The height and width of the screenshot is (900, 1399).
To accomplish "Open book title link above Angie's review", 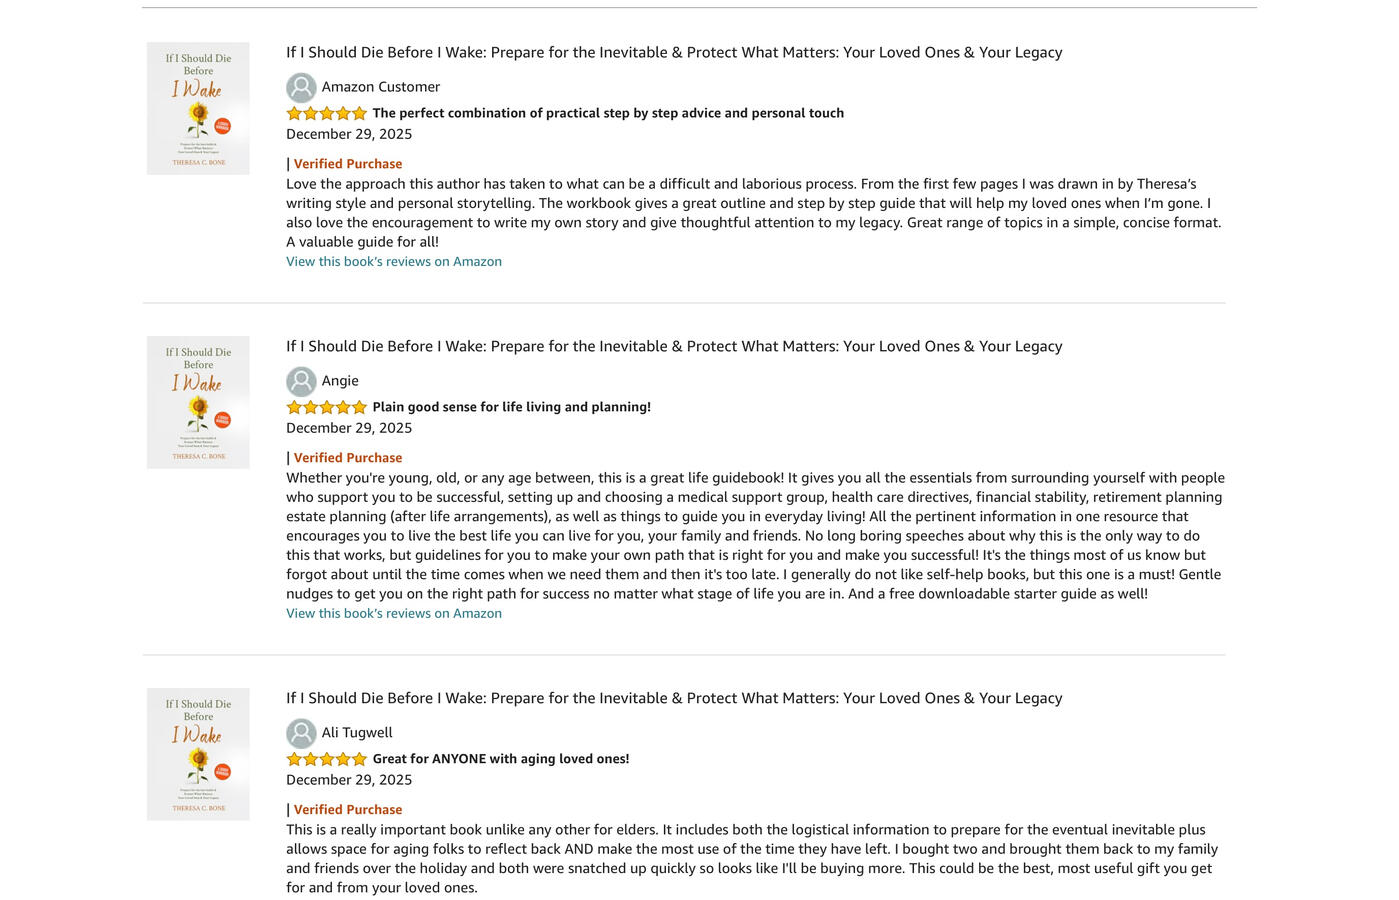I will [674, 346].
